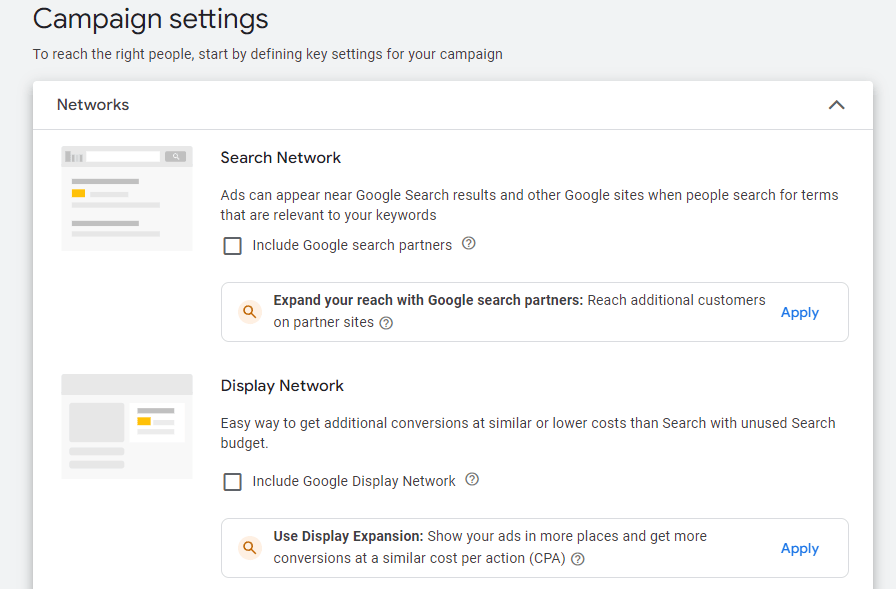Screen dimensions: 896x589
Task: Select the Search Network illustration thumbnail
Action: (127, 198)
